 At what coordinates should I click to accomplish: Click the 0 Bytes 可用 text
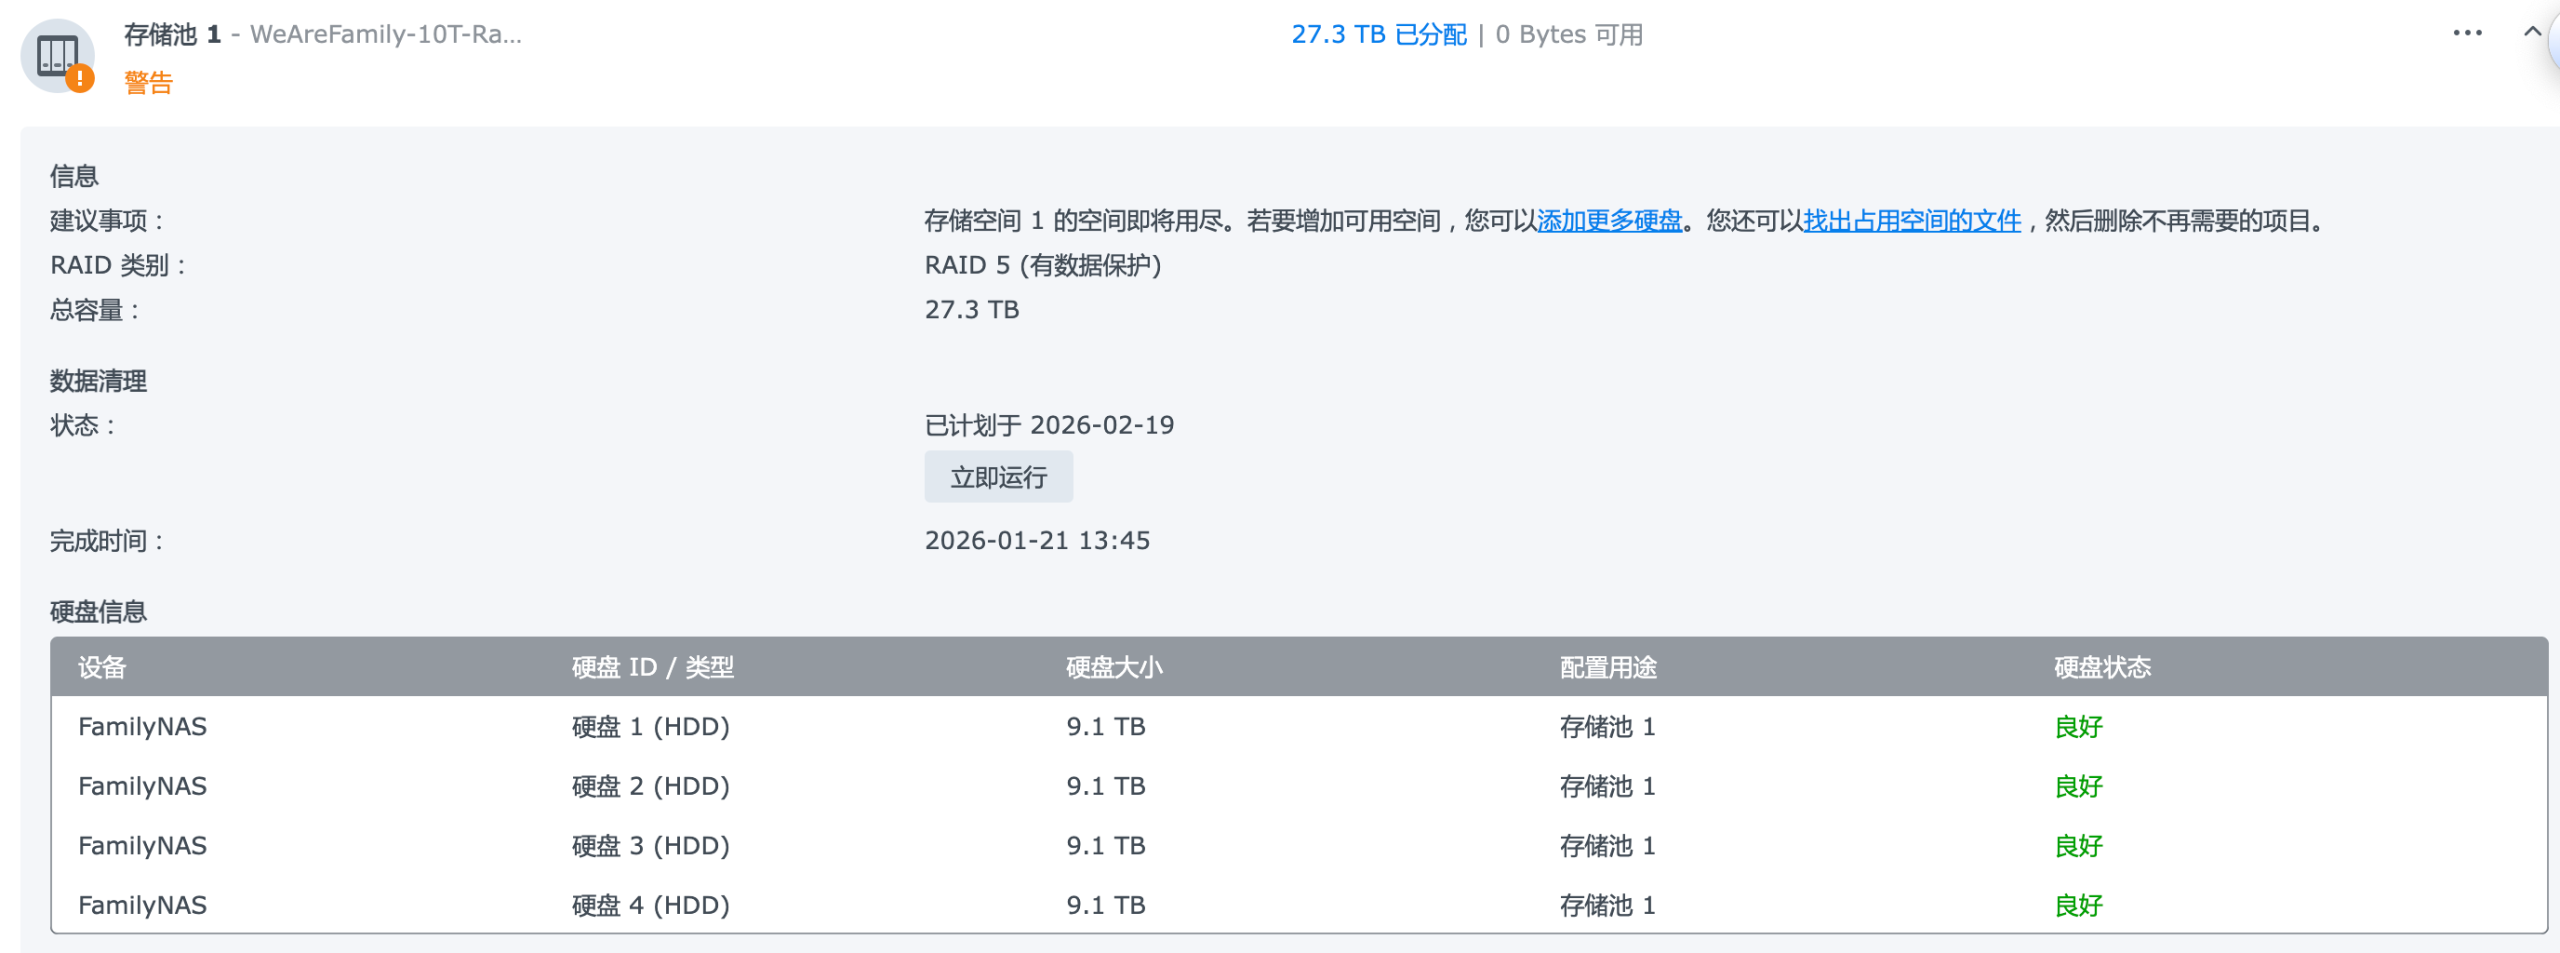tap(1568, 35)
